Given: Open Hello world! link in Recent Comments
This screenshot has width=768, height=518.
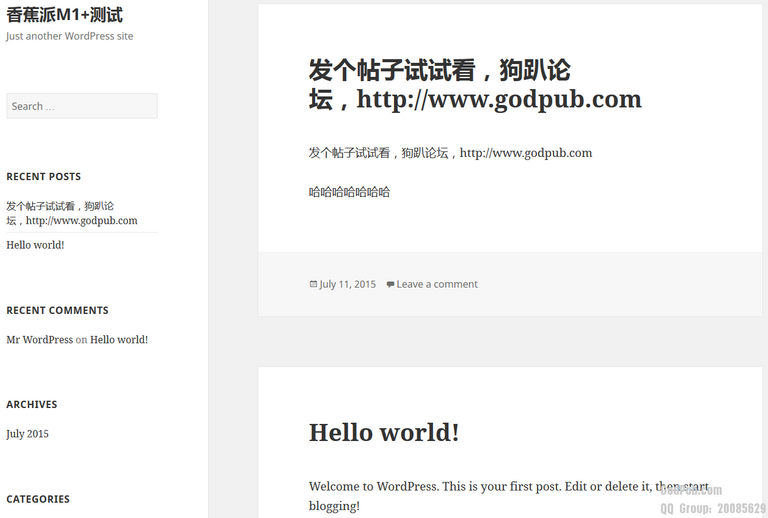Looking at the screenshot, I should coord(119,339).
